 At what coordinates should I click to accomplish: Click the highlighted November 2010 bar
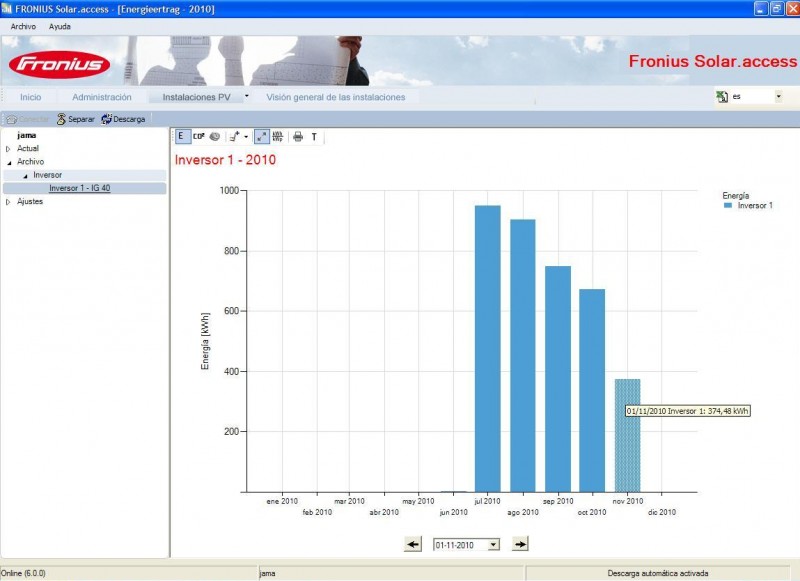[628, 436]
